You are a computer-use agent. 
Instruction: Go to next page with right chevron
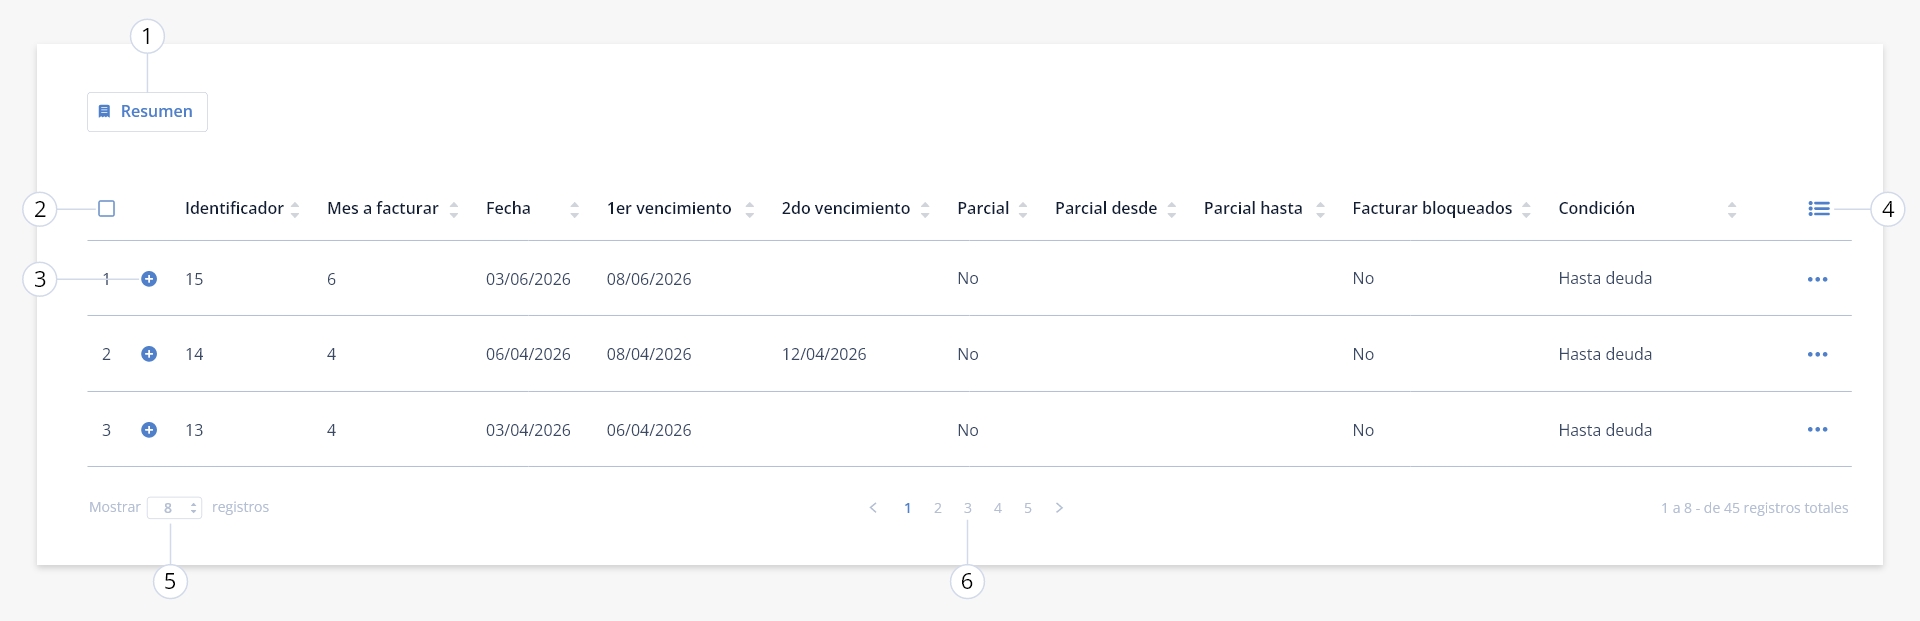point(1059,508)
